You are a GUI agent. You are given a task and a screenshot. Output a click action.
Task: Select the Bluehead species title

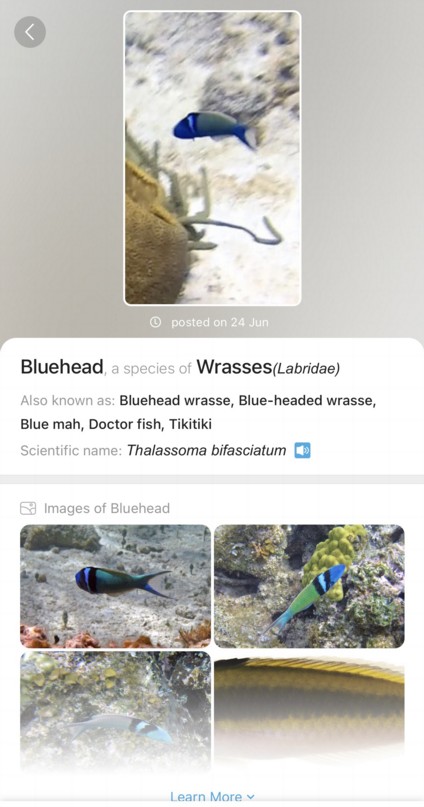pos(62,367)
